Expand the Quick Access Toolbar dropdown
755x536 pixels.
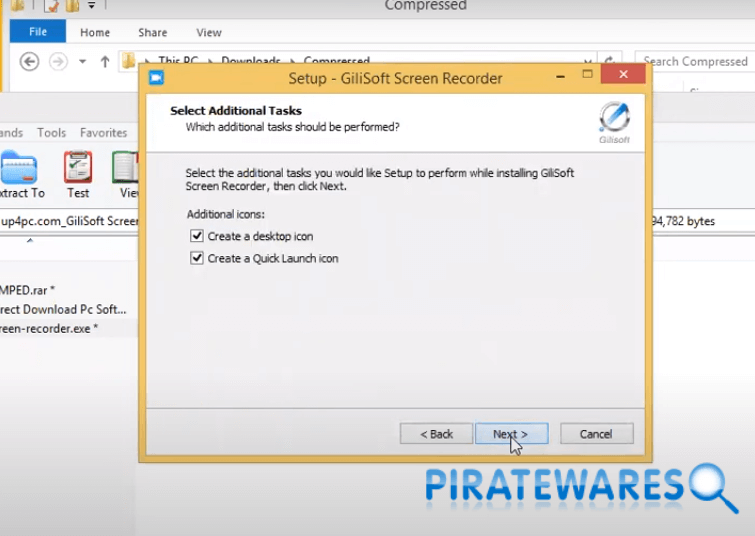(x=90, y=6)
